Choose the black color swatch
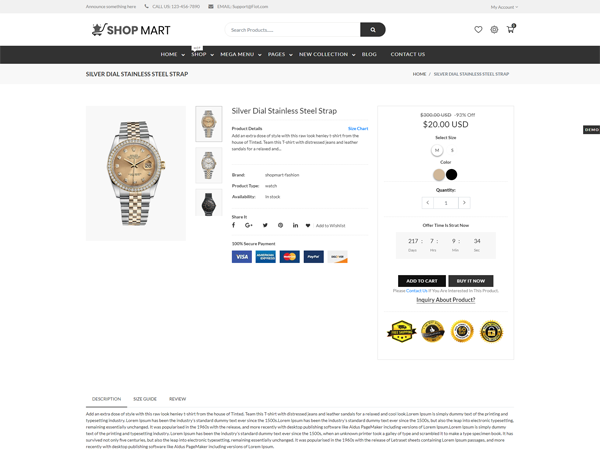The image size is (600, 450). [452, 174]
